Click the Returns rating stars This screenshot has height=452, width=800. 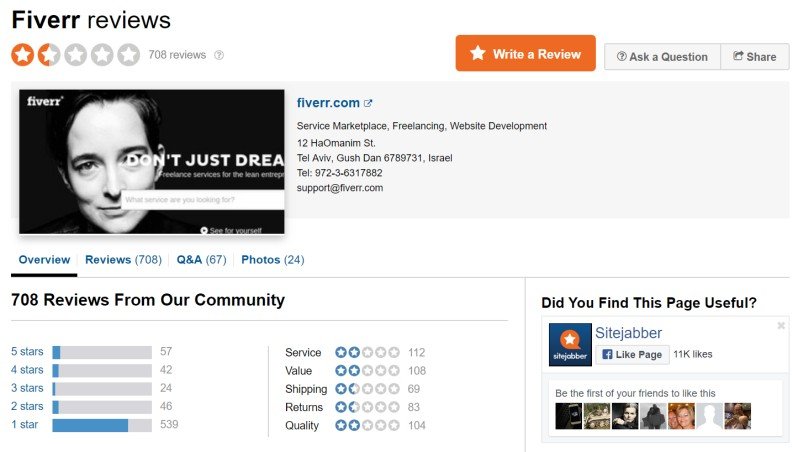pos(367,407)
